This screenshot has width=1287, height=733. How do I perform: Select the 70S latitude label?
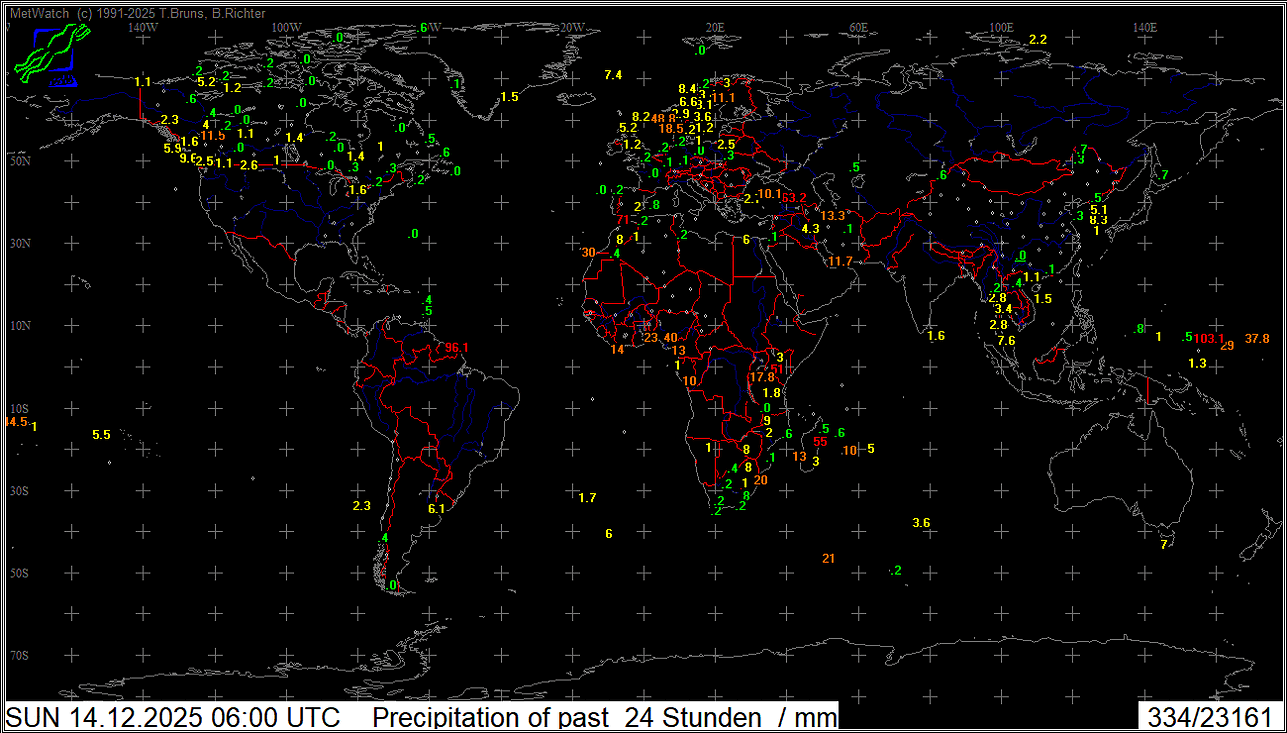tap(19, 655)
